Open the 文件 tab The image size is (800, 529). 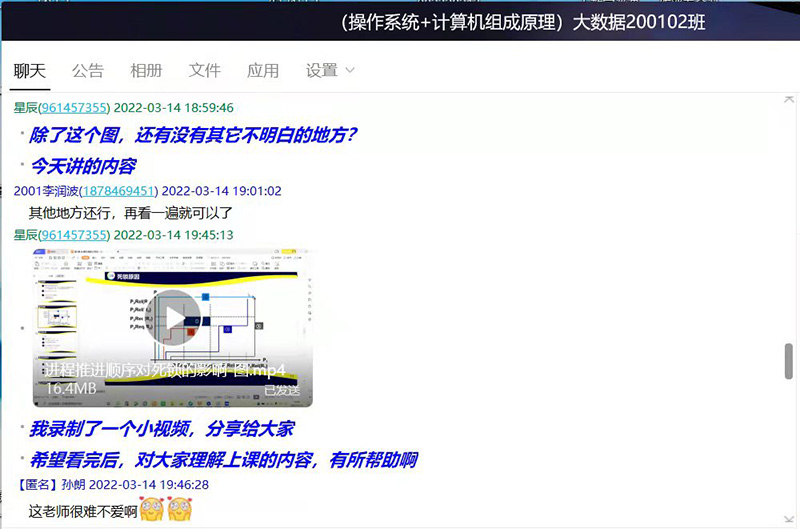pyautogui.click(x=205, y=70)
